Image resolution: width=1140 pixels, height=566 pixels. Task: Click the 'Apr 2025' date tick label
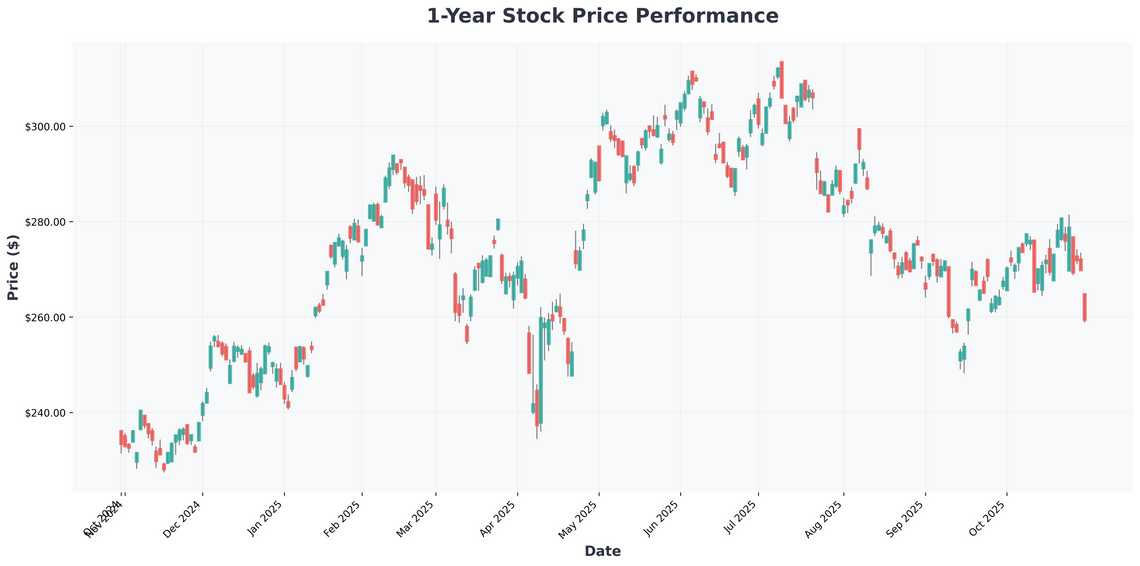click(x=499, y=518)
